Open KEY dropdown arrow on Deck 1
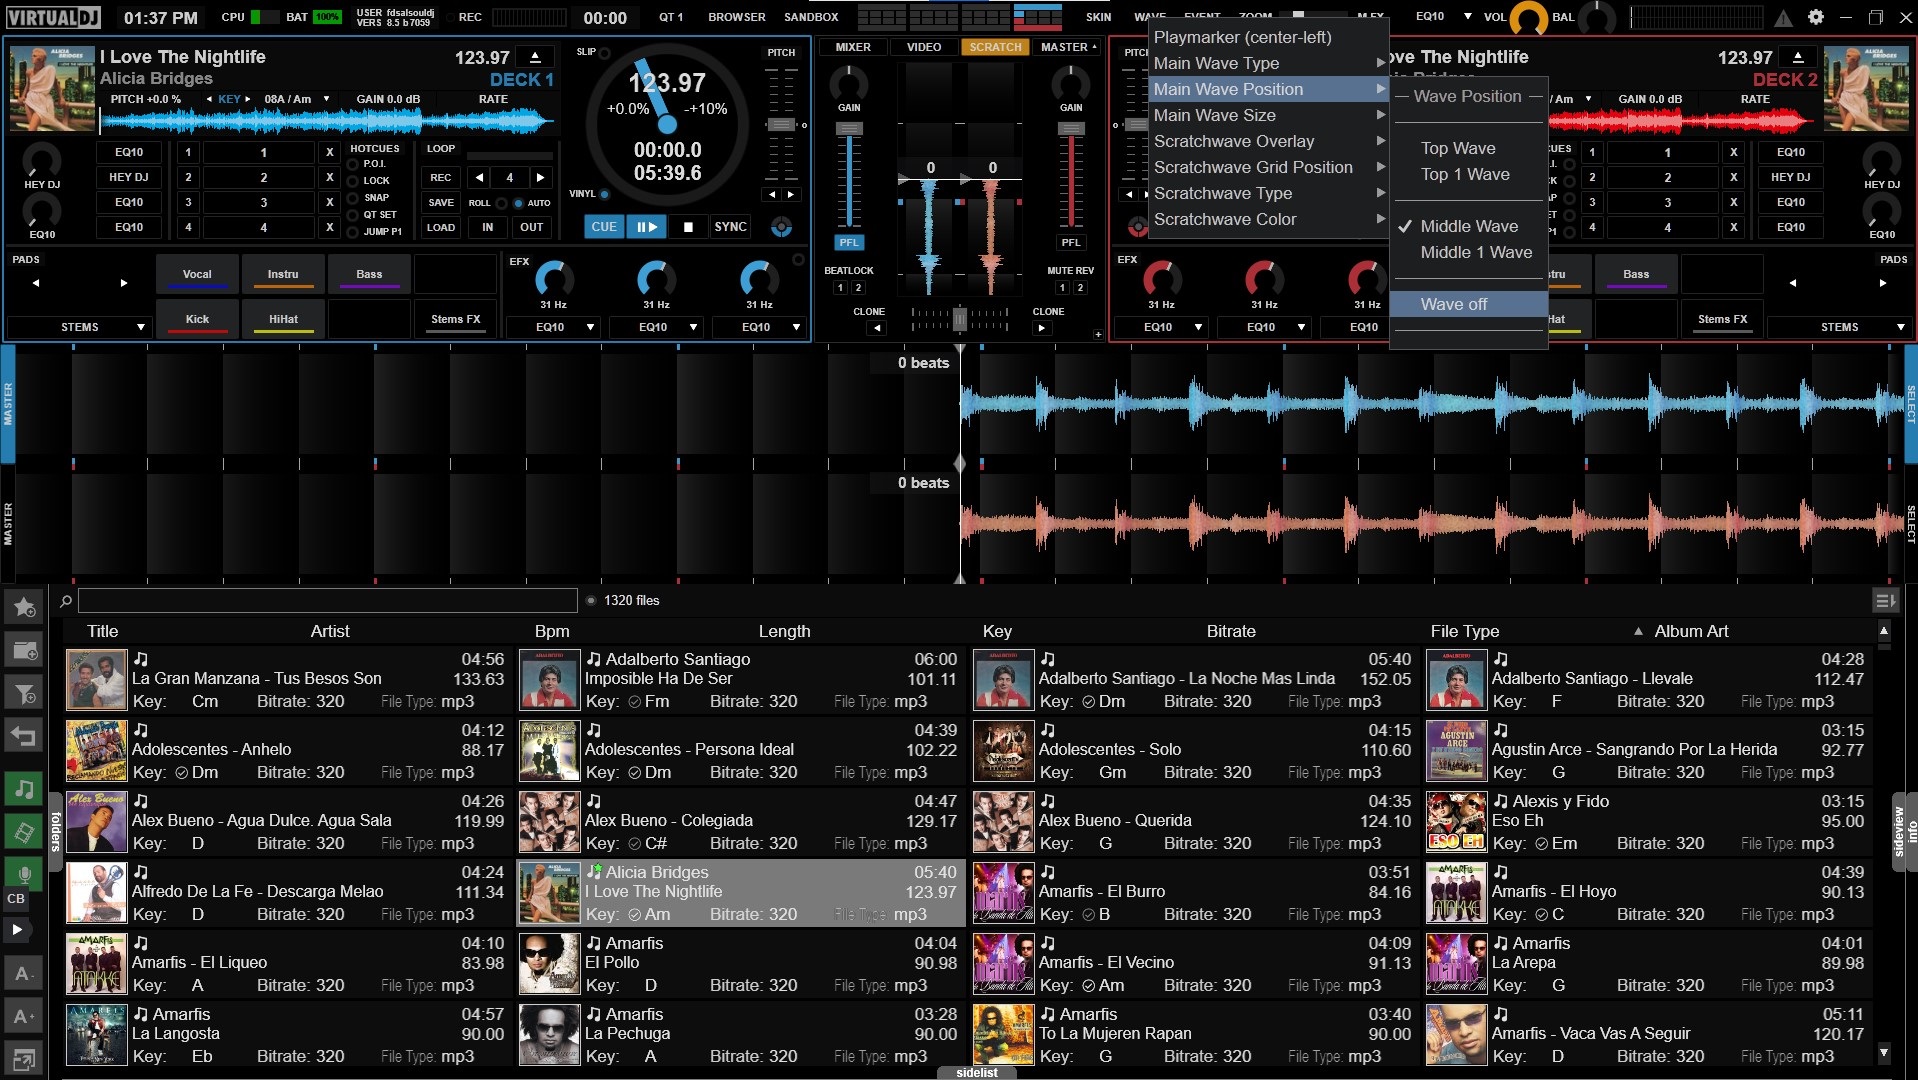This screenshot has width=1918, height=1080. 326,99
